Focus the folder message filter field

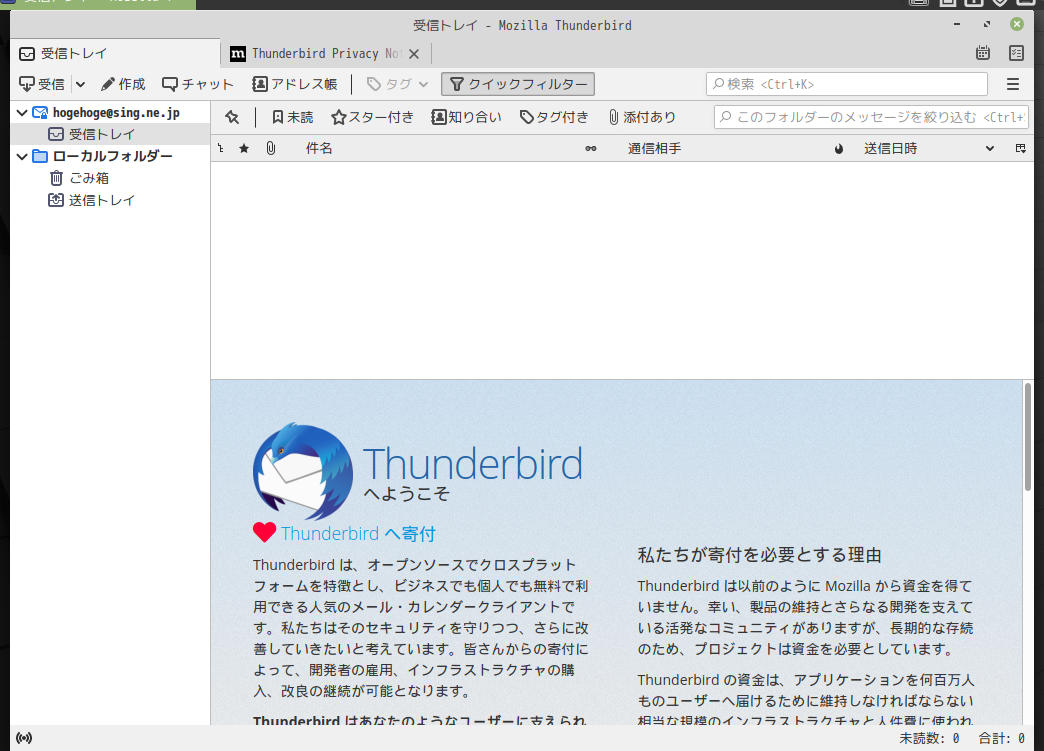pyautogui.click(x=871, y=117)
